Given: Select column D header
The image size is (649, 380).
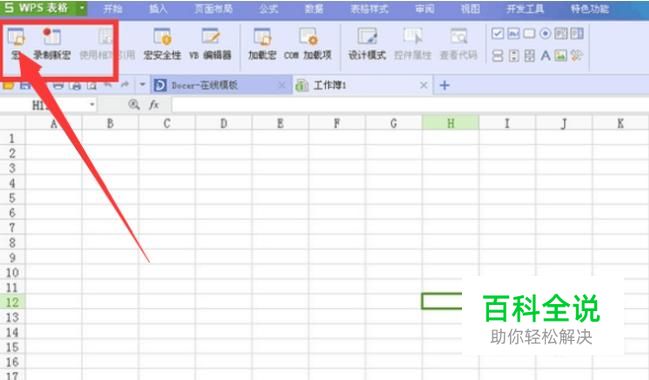Looking at the screenshot, I should coord(224,123).
